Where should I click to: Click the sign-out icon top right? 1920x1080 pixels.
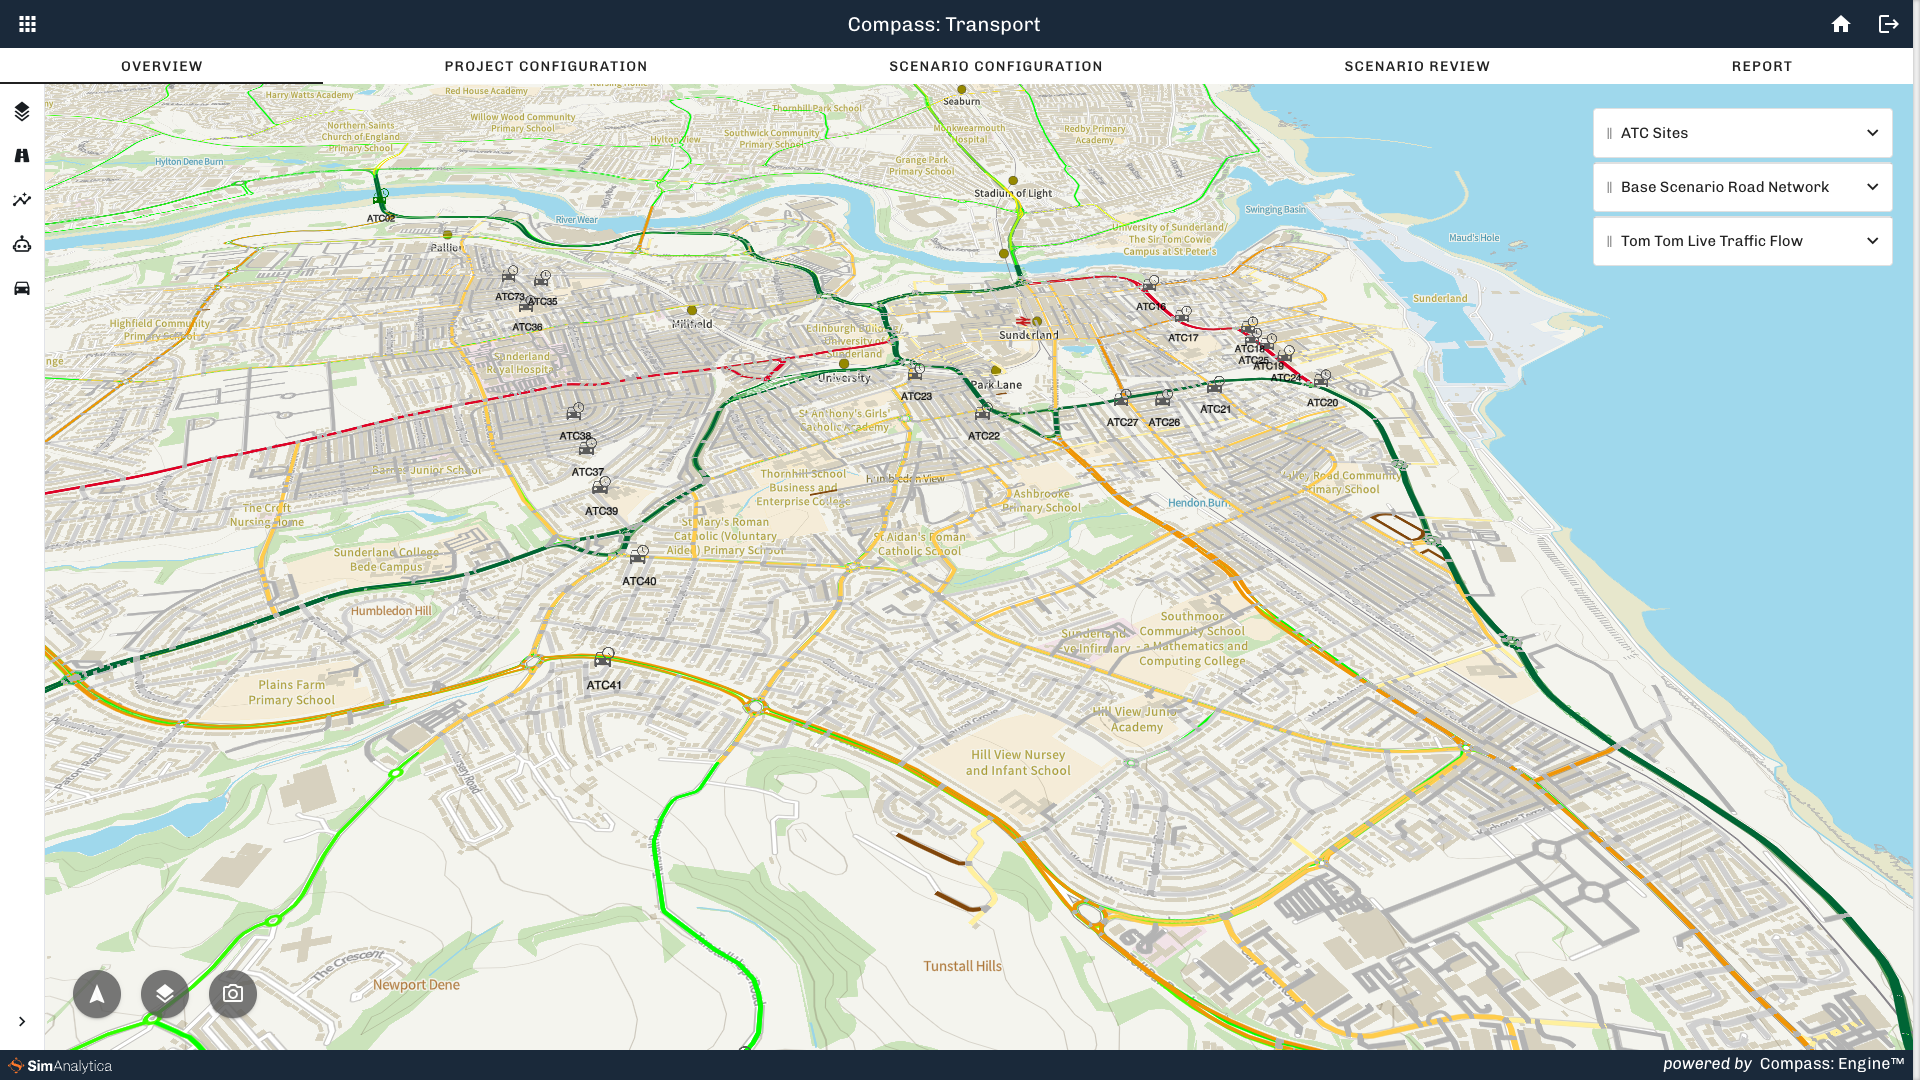[x=1888, y=23]
